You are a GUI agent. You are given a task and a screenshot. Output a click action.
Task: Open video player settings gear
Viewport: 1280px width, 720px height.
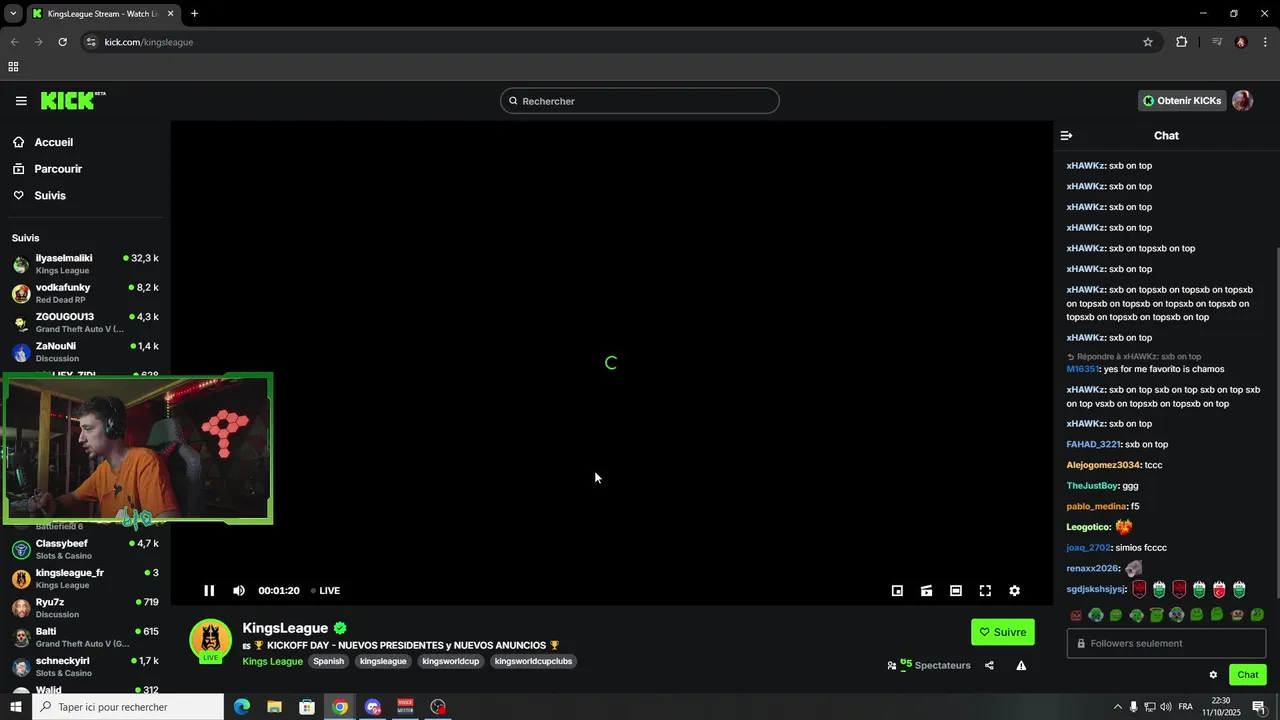pos(1014,591)
